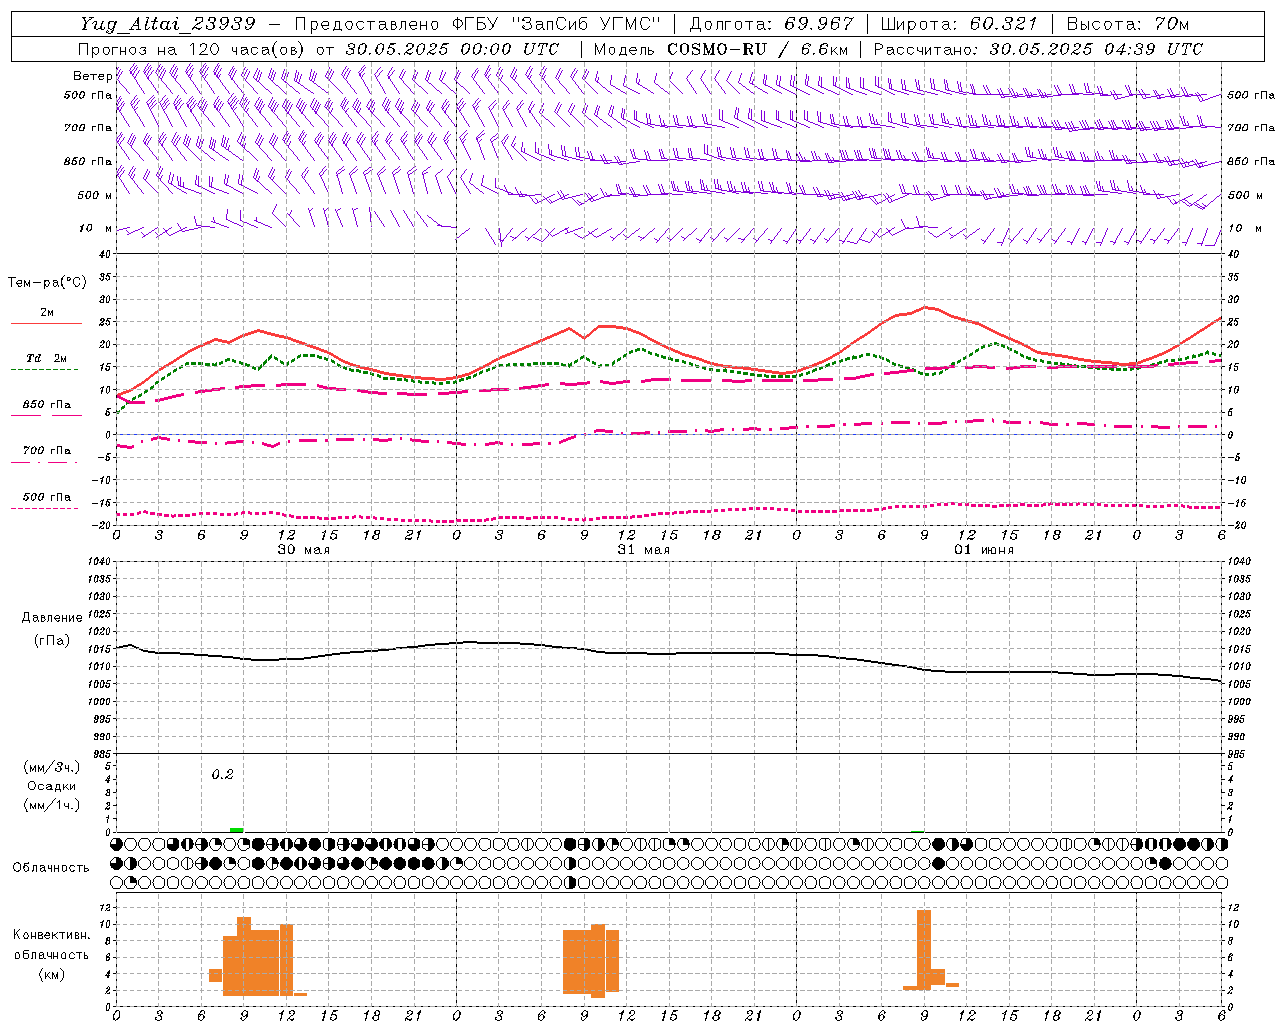The image size is (1280, 1024).
Task: Click the "(мм/3ч.)" precipitation unit label
Action: click(x=52, y=767)
